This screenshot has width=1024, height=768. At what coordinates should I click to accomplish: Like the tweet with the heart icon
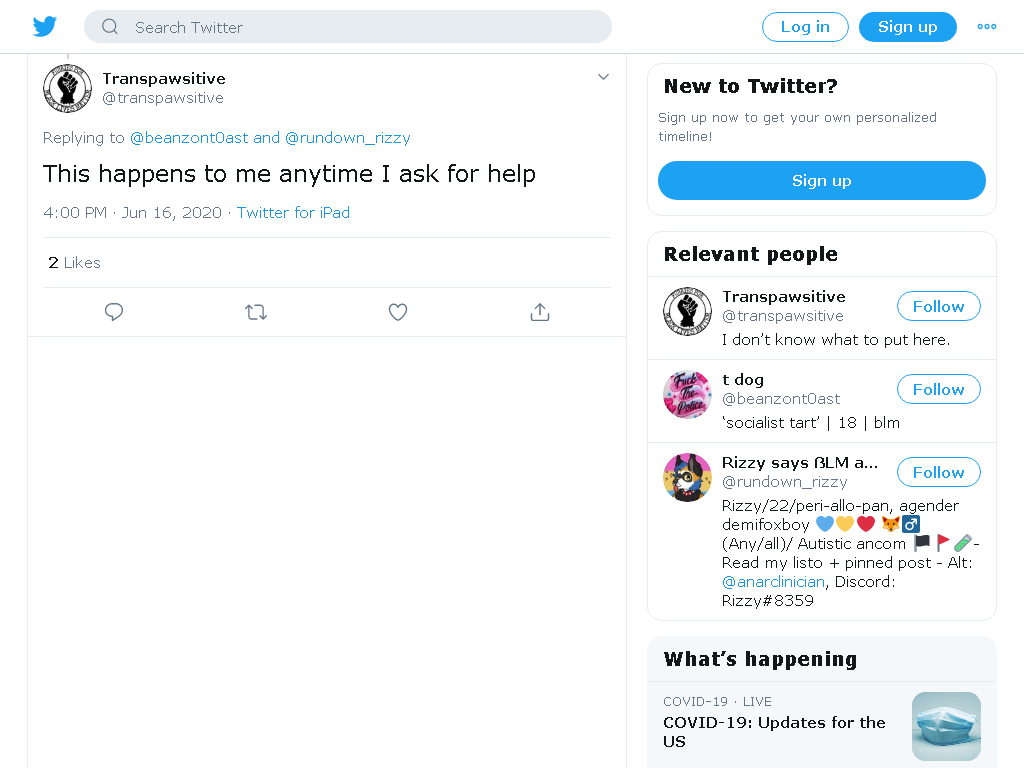[398, 312]
